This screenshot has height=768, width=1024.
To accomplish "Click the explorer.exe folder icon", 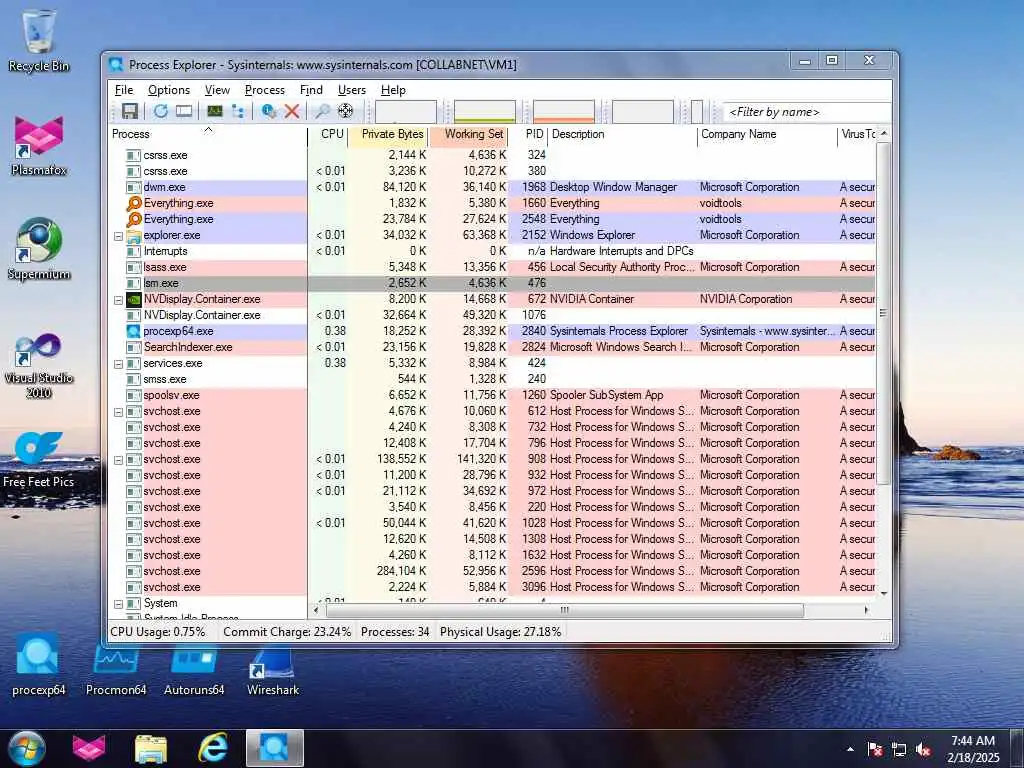I will pyautogui.click(x=134, y=235).
